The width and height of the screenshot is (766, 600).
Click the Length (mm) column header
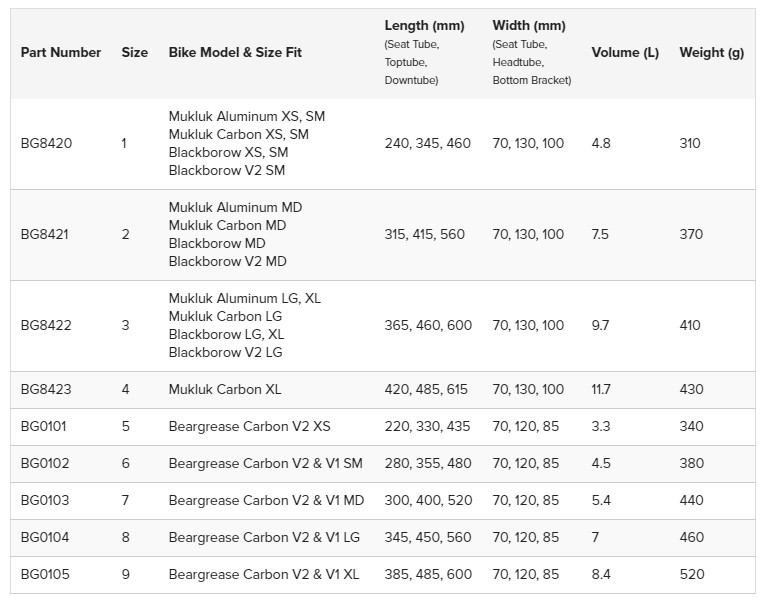pyautogui.click(x=423, y=26)
